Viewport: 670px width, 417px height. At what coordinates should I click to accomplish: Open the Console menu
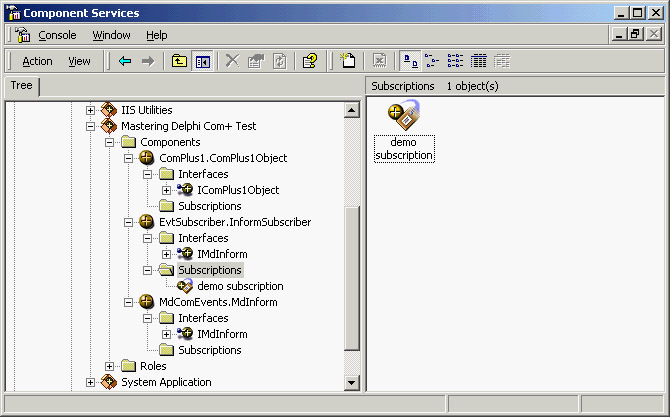click(57, 35)
